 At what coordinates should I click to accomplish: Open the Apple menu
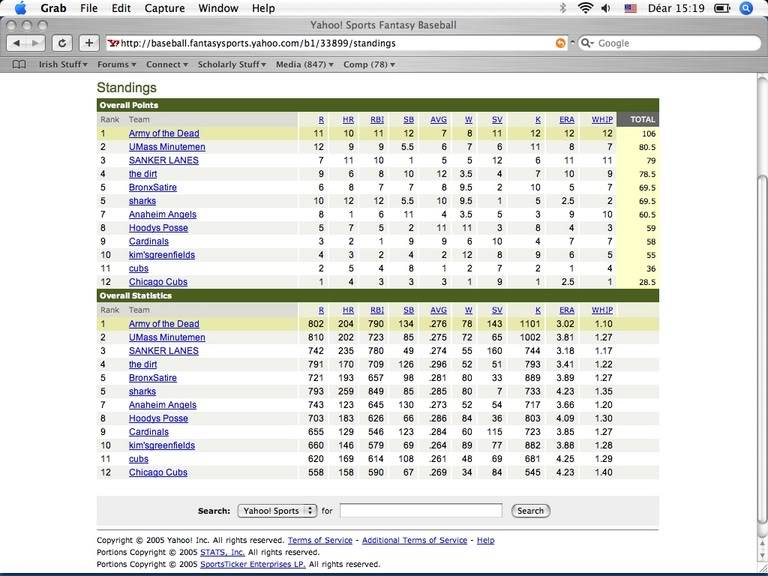pyautogui.click(x=21, y=8)
